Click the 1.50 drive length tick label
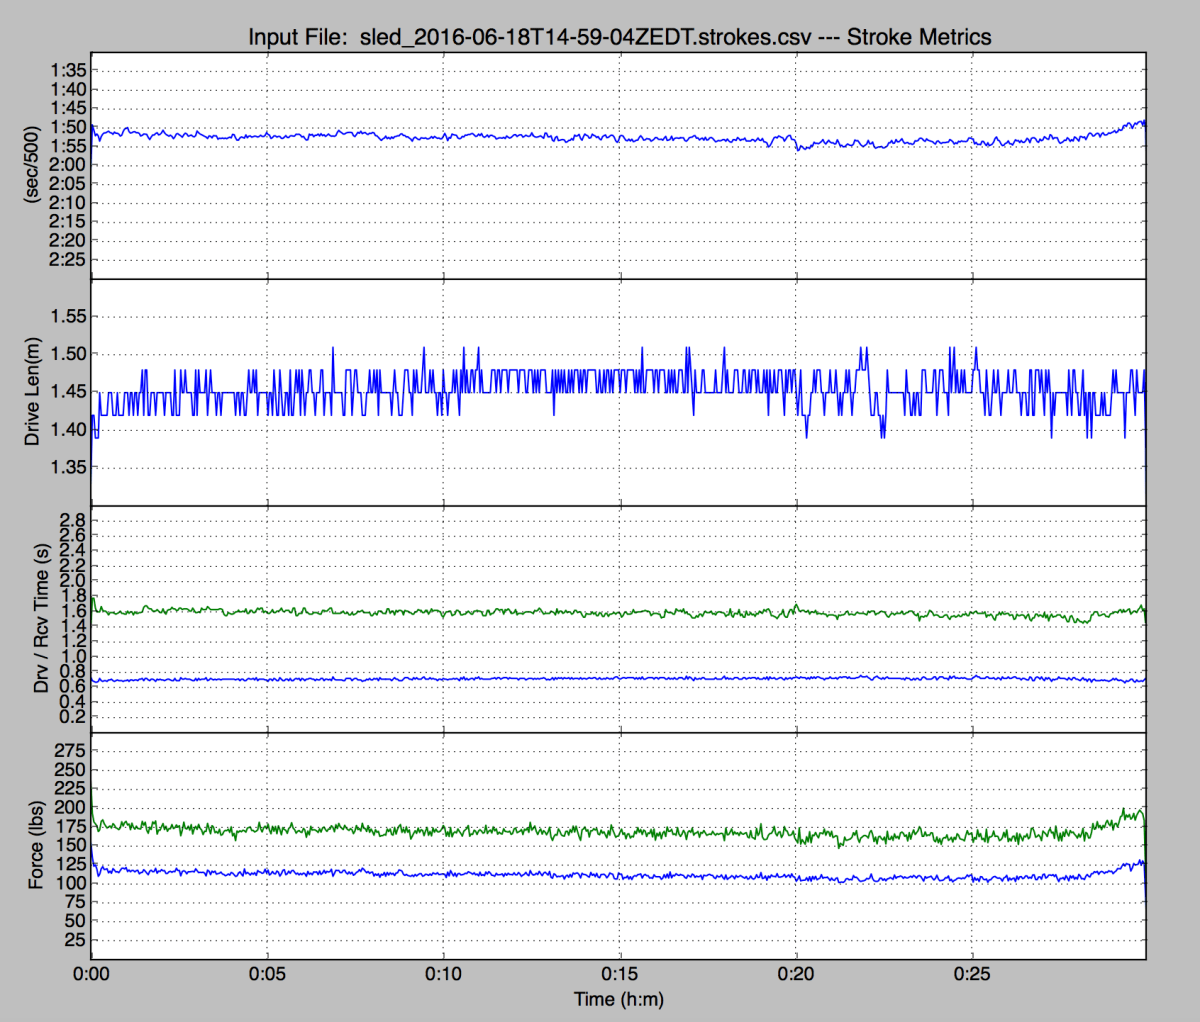The image size is (1200, 1022). tap(67, 354)
